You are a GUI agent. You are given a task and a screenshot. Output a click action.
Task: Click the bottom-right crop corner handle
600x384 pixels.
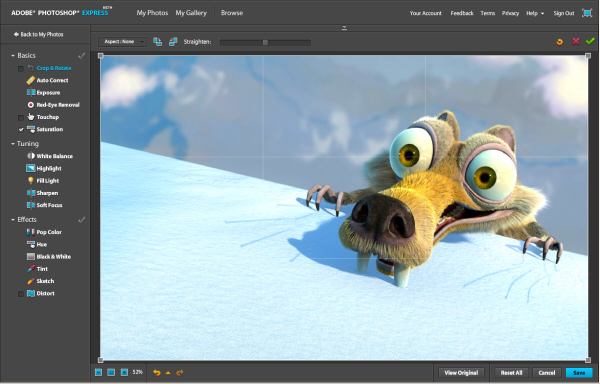pyautogui.click(x=588, y=360)
